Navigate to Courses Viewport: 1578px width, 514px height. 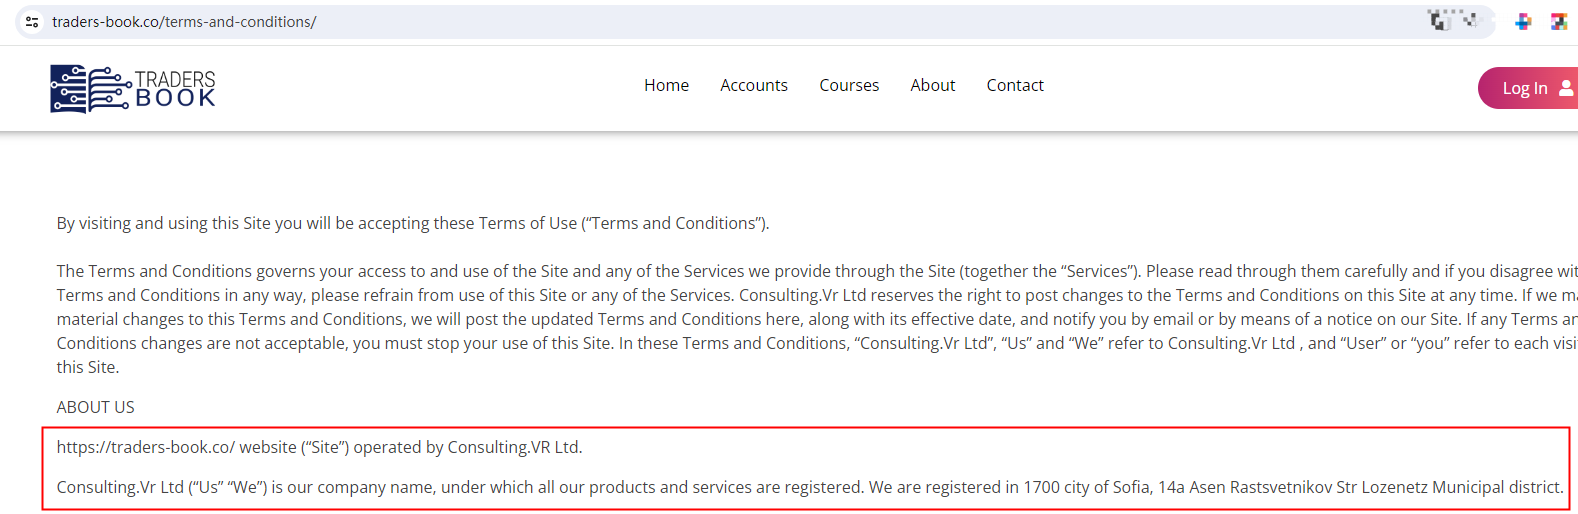pos(849,86)
